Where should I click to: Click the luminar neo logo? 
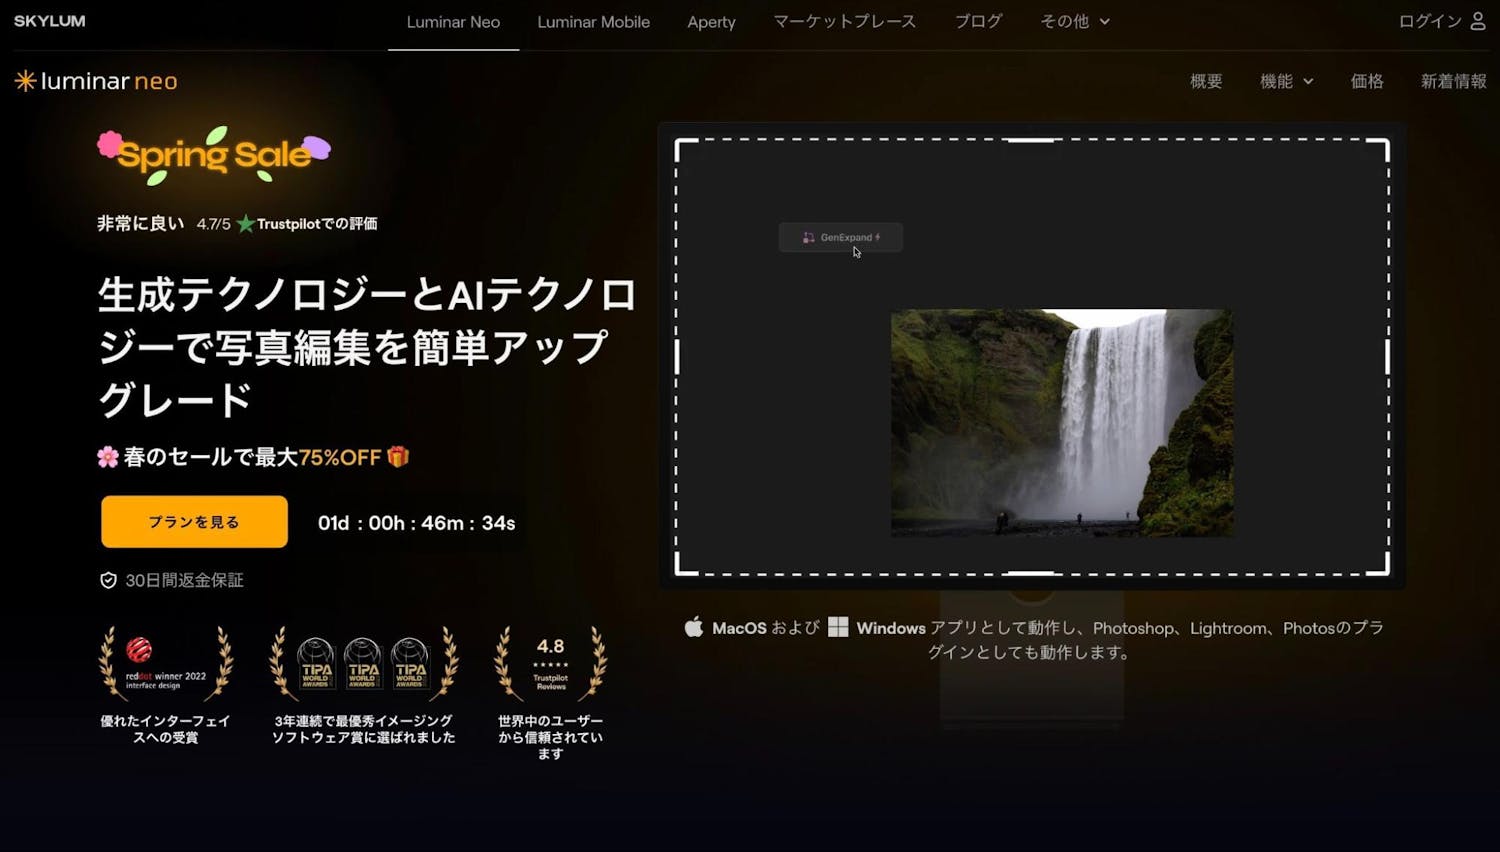coord(96,81)
